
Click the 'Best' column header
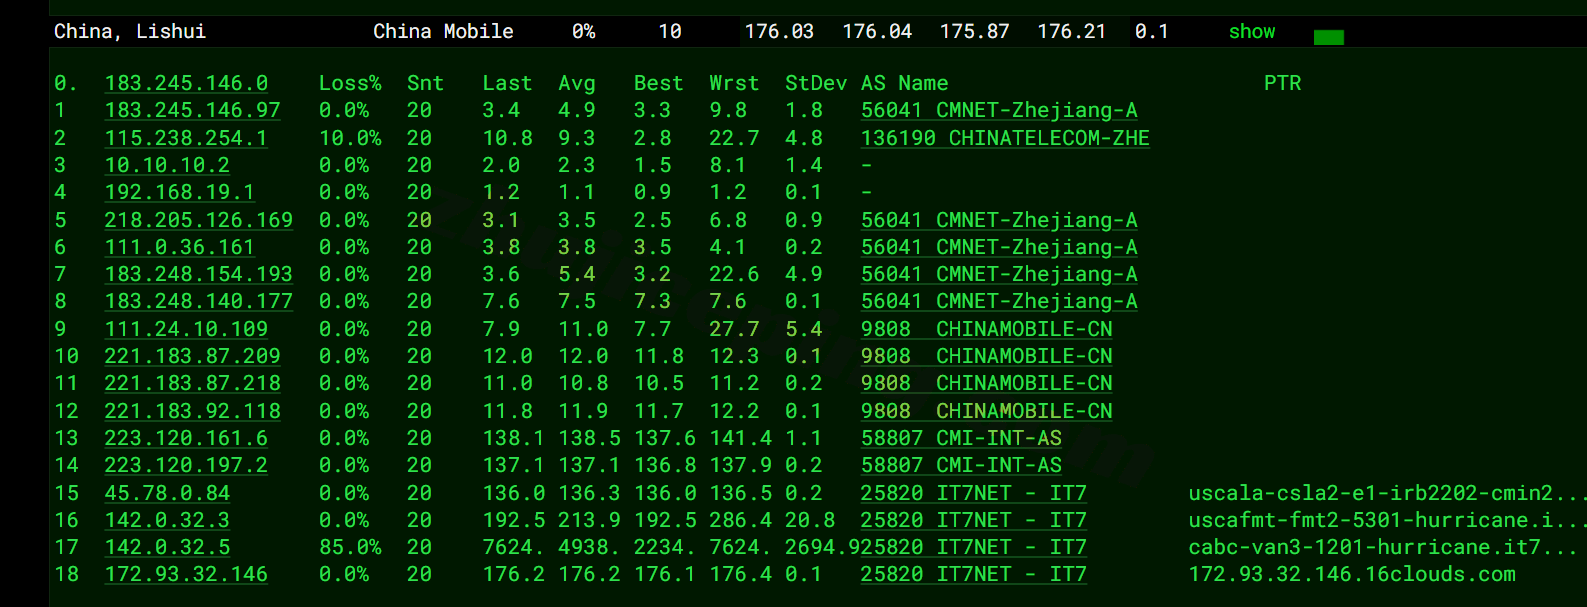click(x=658, y=84)
